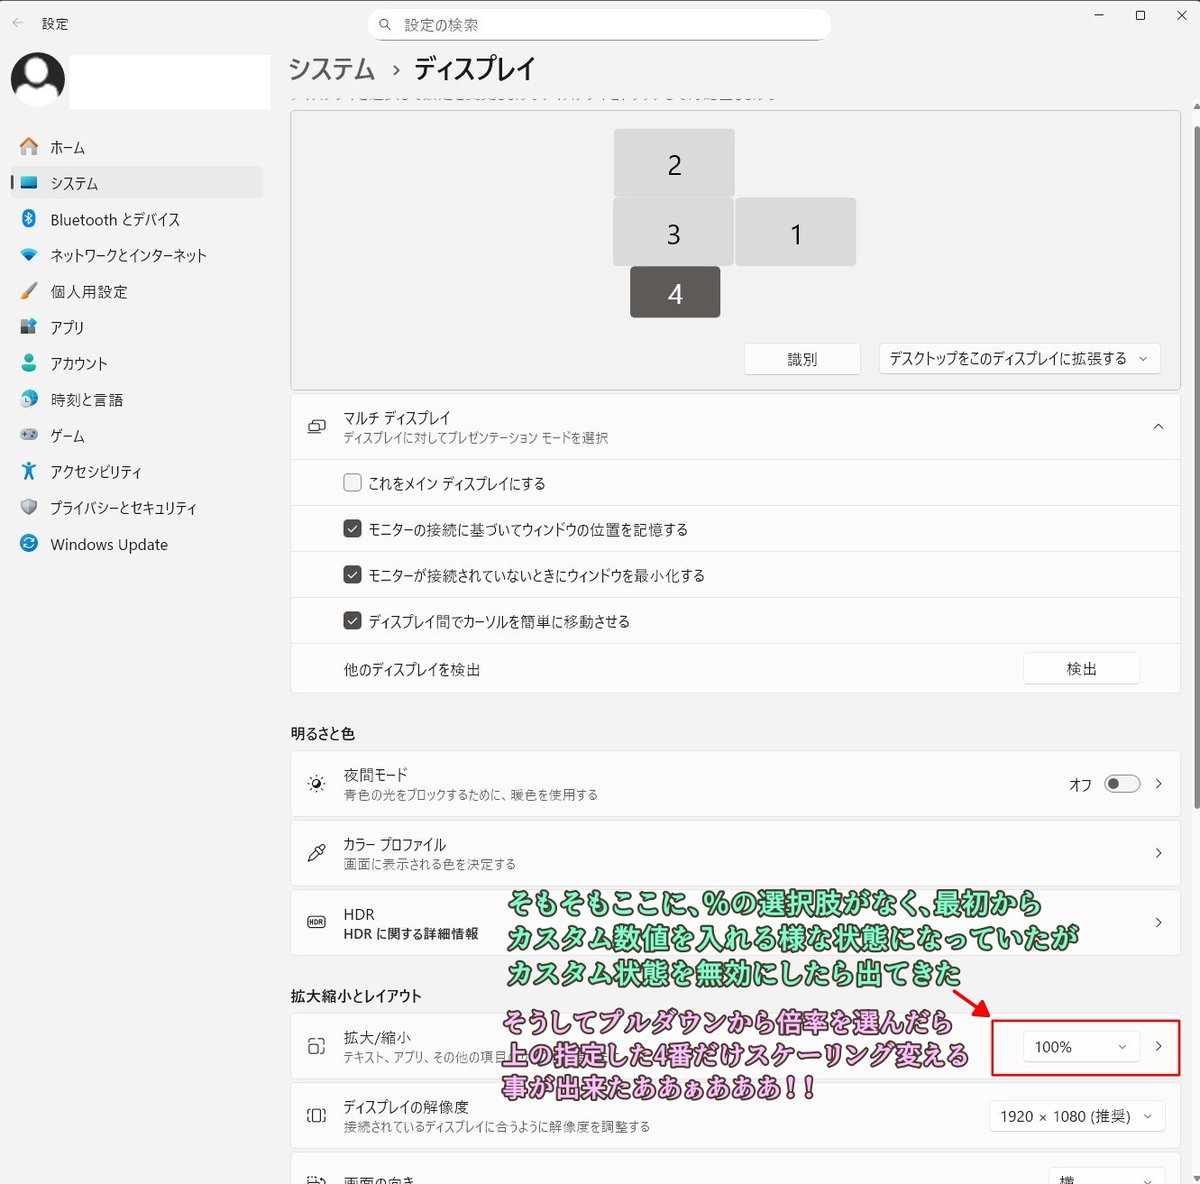1200x1184 pixels.
Task: Click the 識別 button
Action: coord(802,359)
